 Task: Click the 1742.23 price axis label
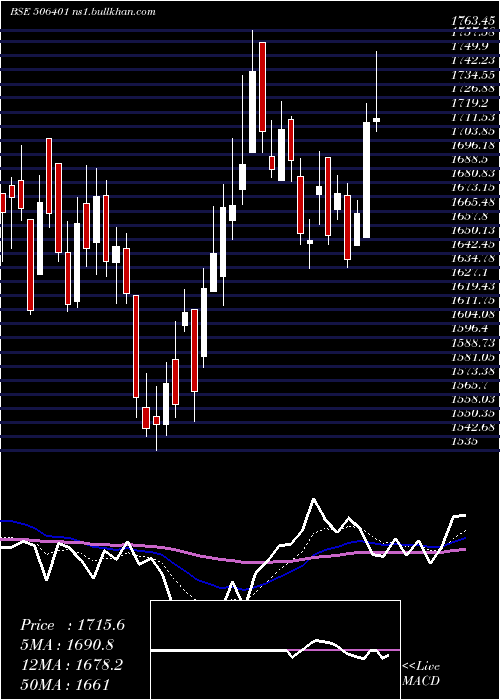472,61
